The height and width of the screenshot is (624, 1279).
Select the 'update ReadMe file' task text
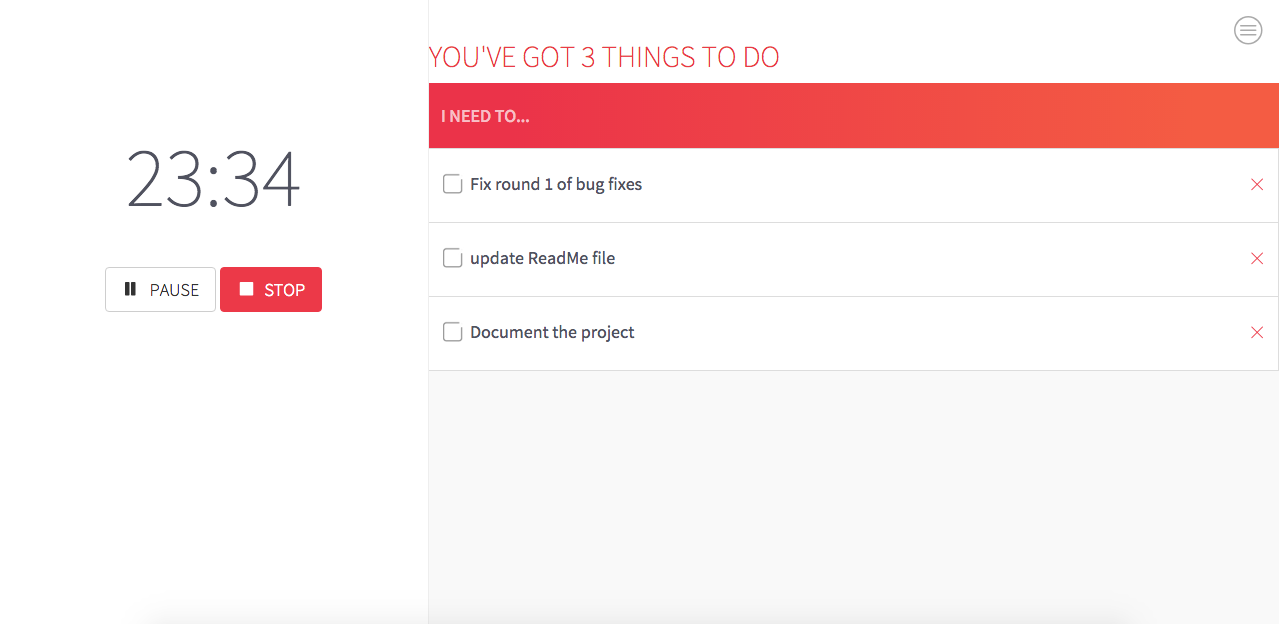click(x=543, y=258)
